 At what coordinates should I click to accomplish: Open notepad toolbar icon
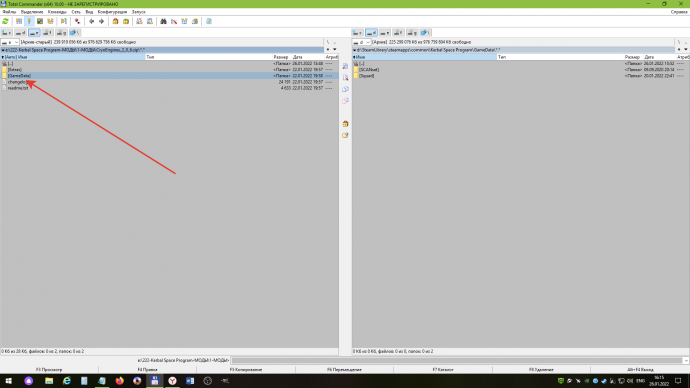click(x=209, y=21)
